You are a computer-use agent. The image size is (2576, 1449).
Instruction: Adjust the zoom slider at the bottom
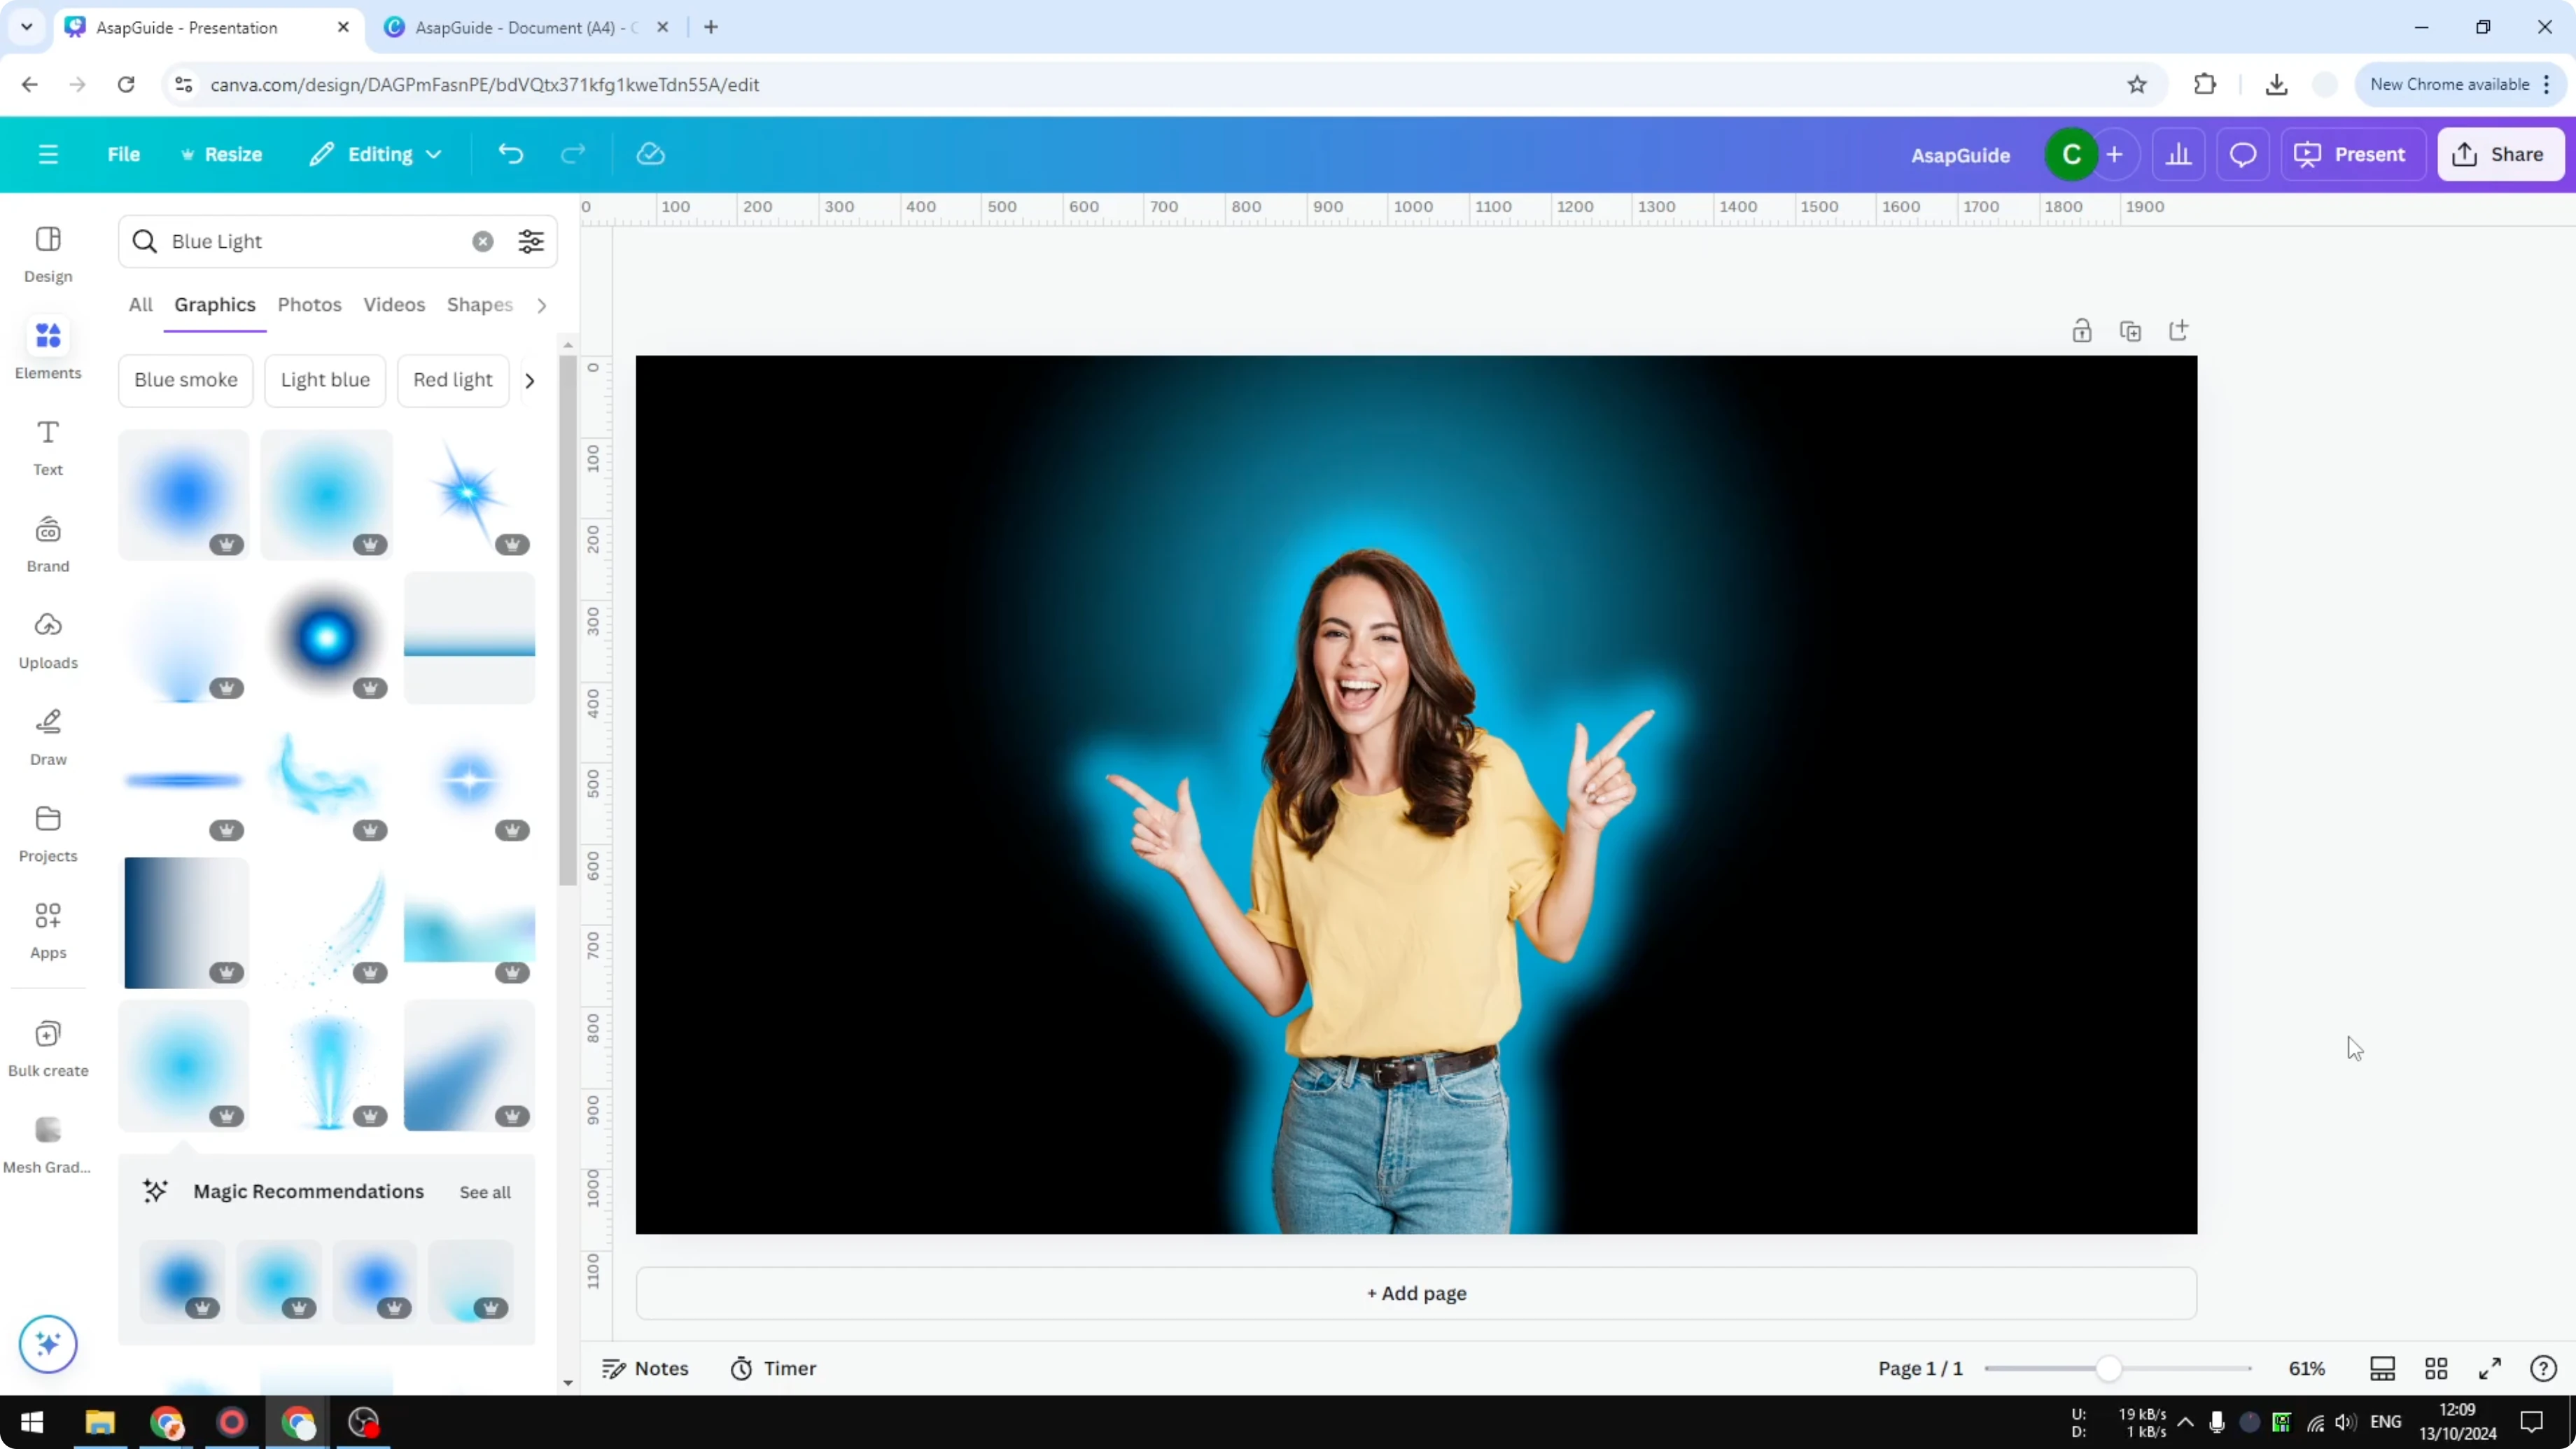pos(2110,1368)
